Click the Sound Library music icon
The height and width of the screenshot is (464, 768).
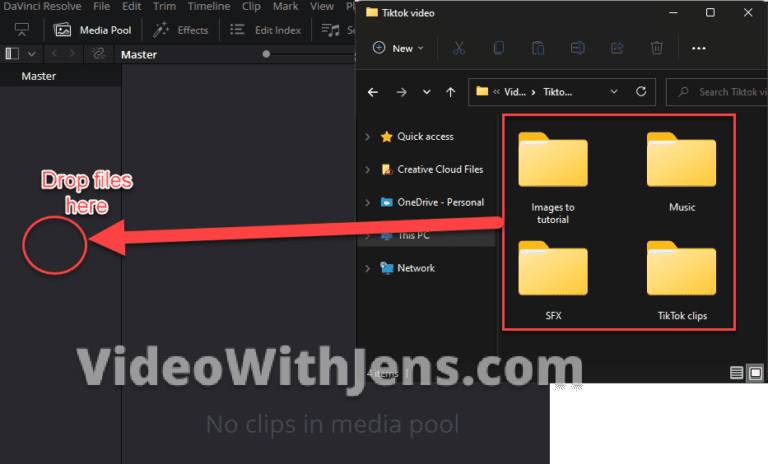pos(331,30)
